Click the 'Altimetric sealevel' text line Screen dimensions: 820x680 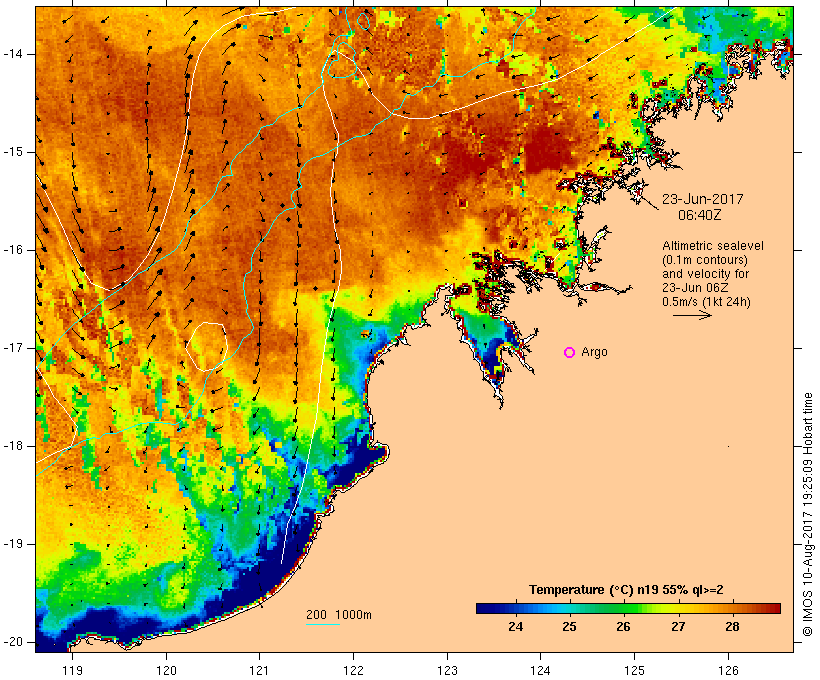click(713, 246)
